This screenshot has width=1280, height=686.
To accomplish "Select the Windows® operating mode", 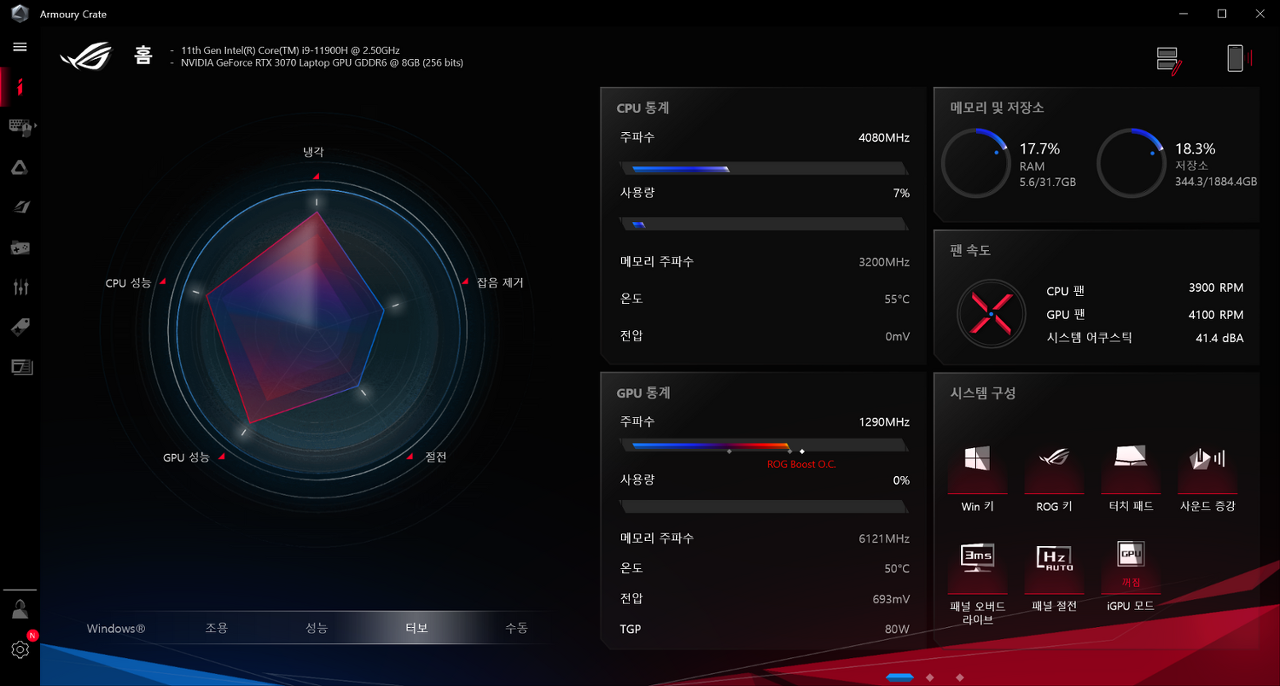I will point(116,628).
